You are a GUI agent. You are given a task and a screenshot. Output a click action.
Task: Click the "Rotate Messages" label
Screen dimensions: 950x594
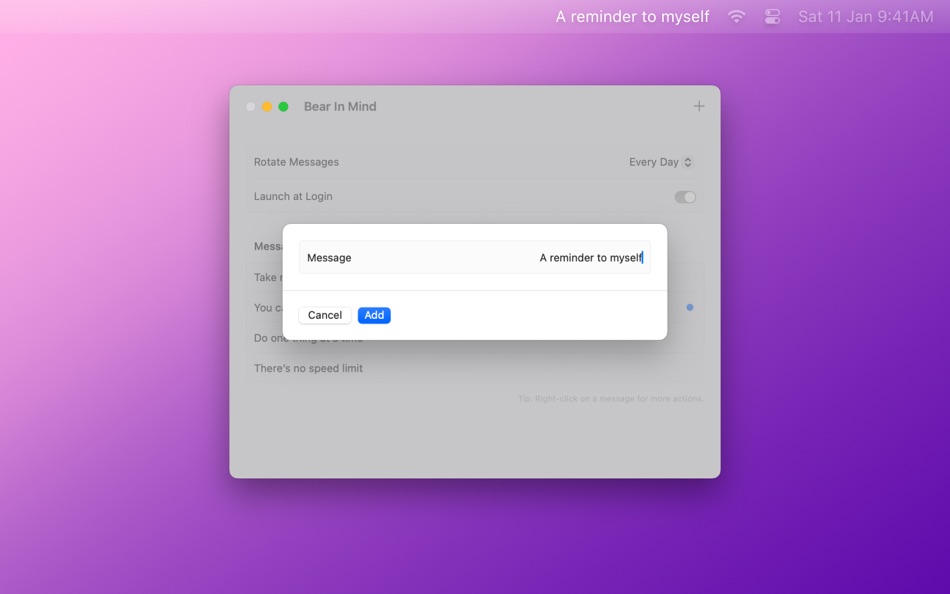(296, 162)
